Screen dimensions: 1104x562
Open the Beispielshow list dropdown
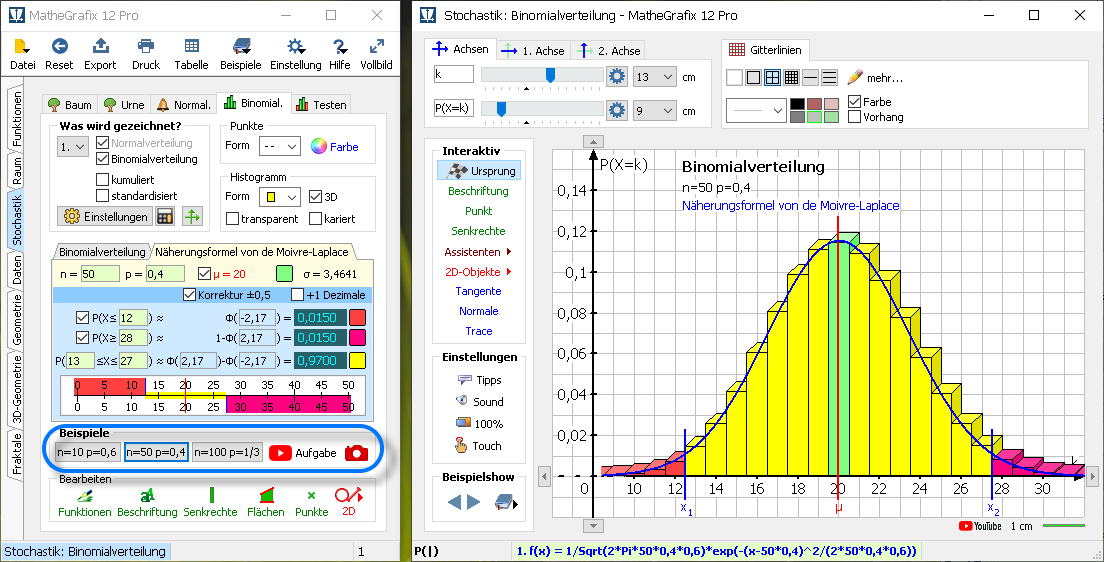click(x=507, y=502)
